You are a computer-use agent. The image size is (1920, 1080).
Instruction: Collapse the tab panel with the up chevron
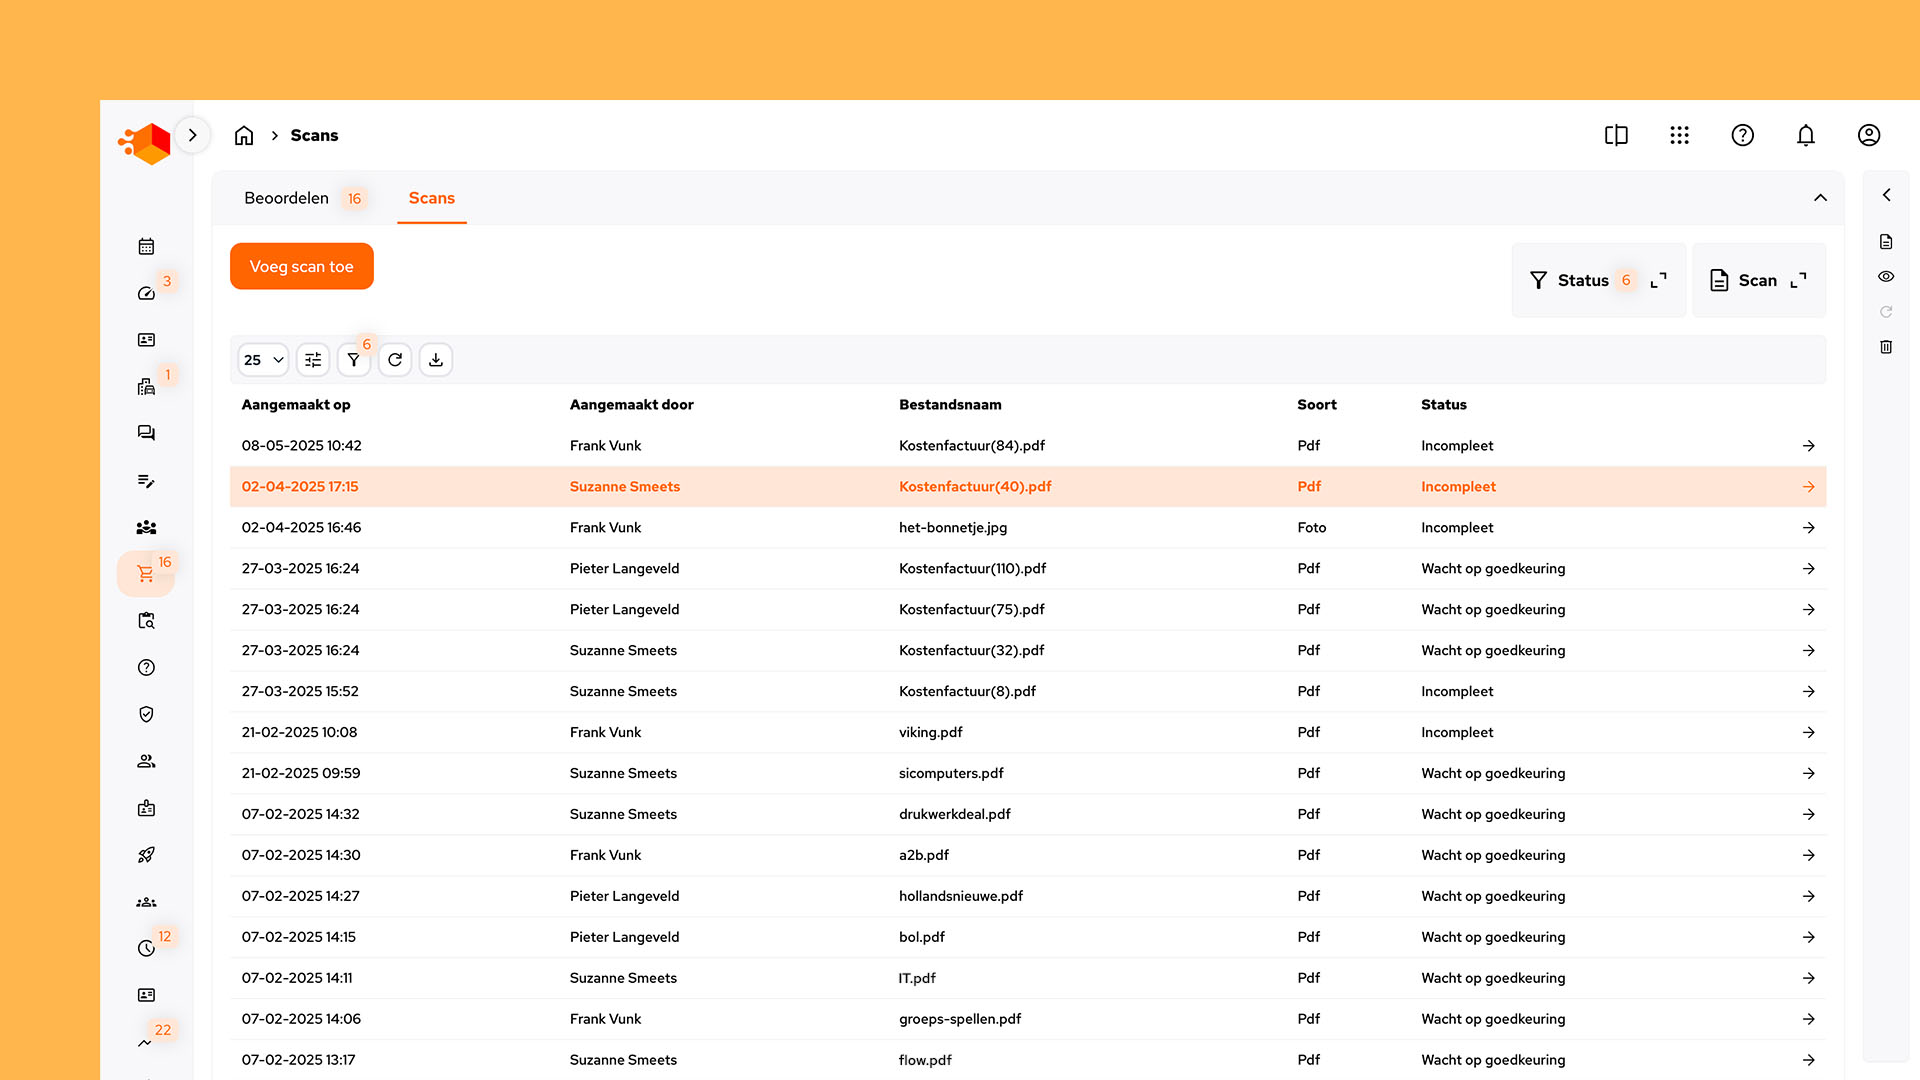click(x=1820, y=198)
